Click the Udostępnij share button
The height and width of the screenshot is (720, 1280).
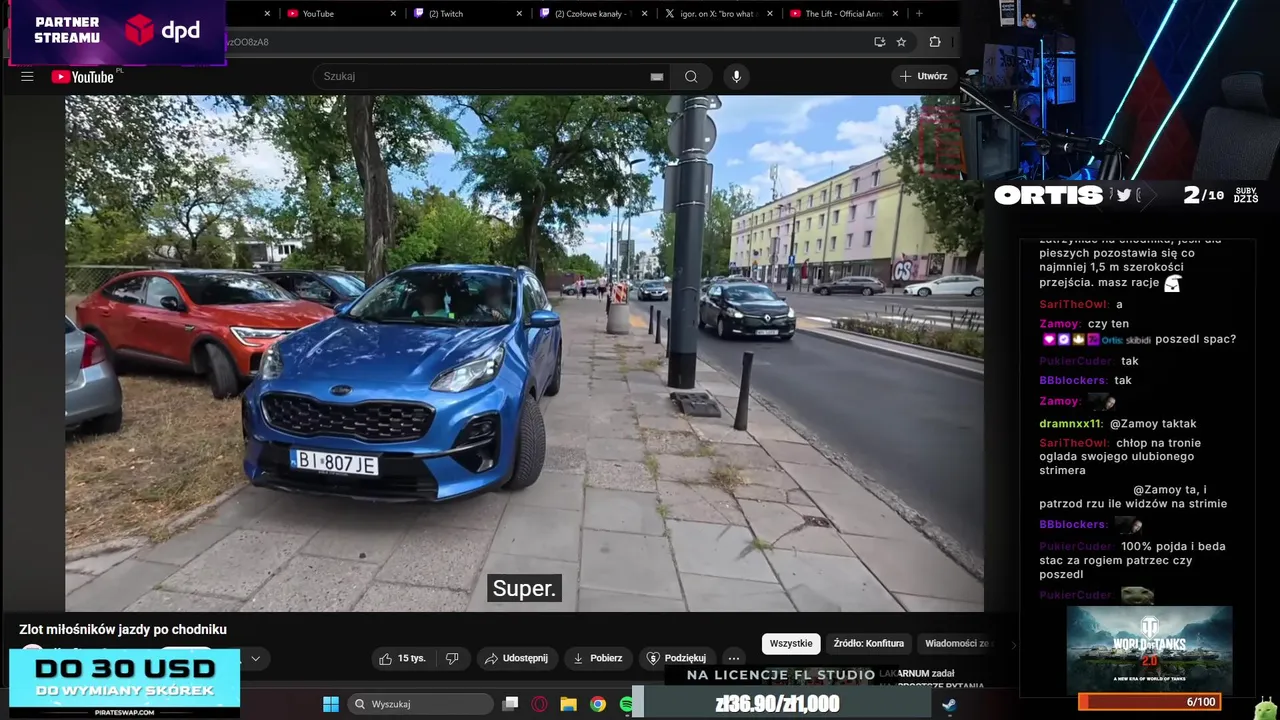click(516, 658)
